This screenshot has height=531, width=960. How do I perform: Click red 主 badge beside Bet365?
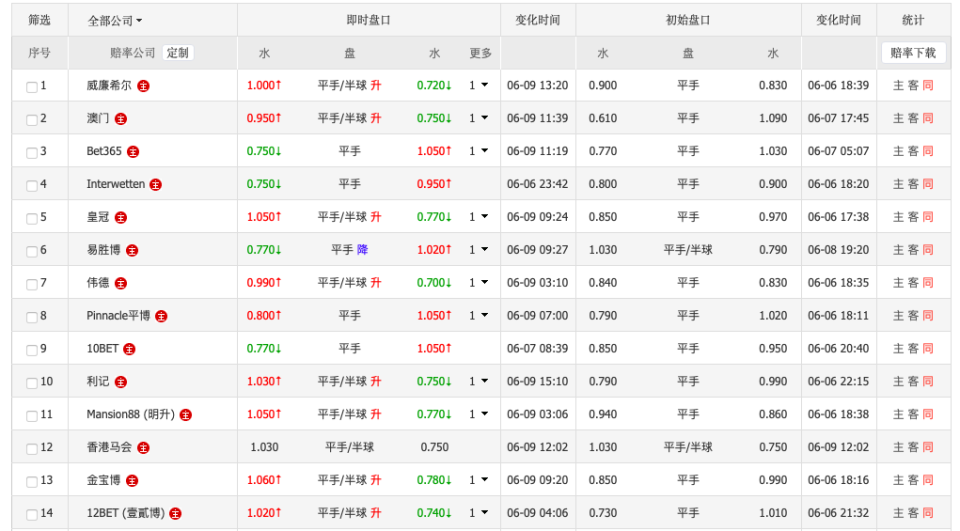click(133, 152)
